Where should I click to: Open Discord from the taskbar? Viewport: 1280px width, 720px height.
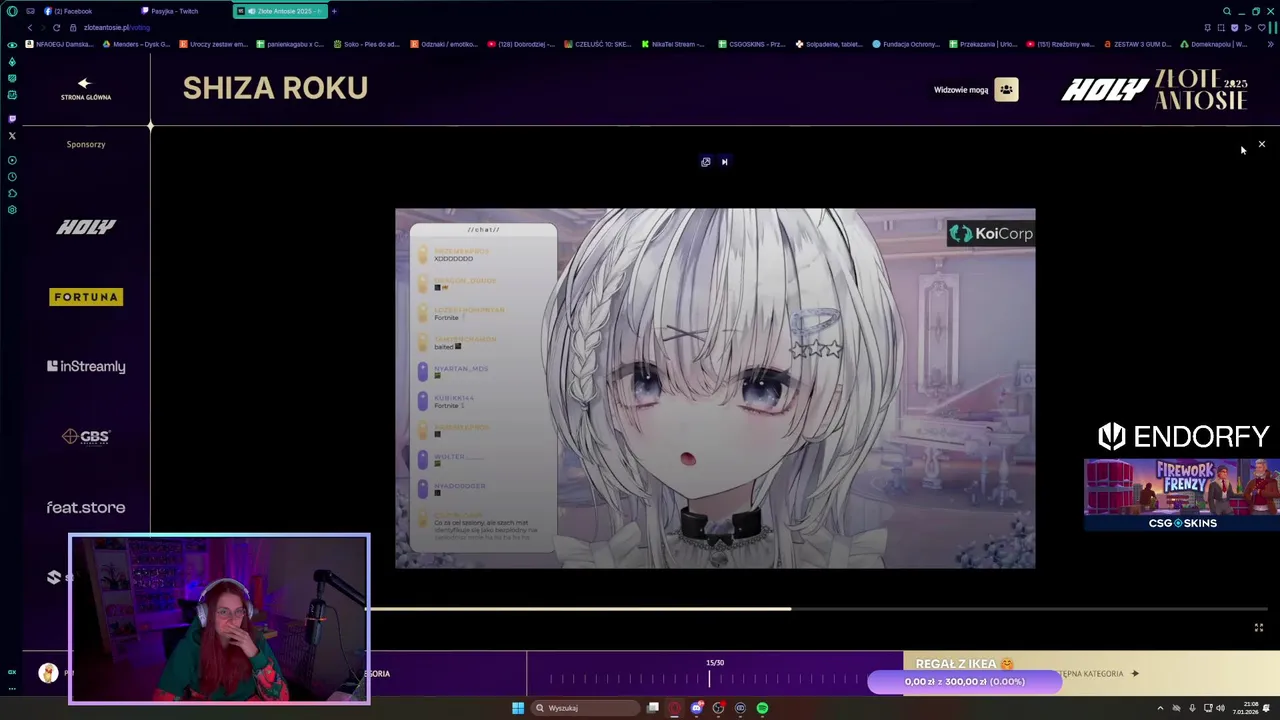click(x=697, y=708)
